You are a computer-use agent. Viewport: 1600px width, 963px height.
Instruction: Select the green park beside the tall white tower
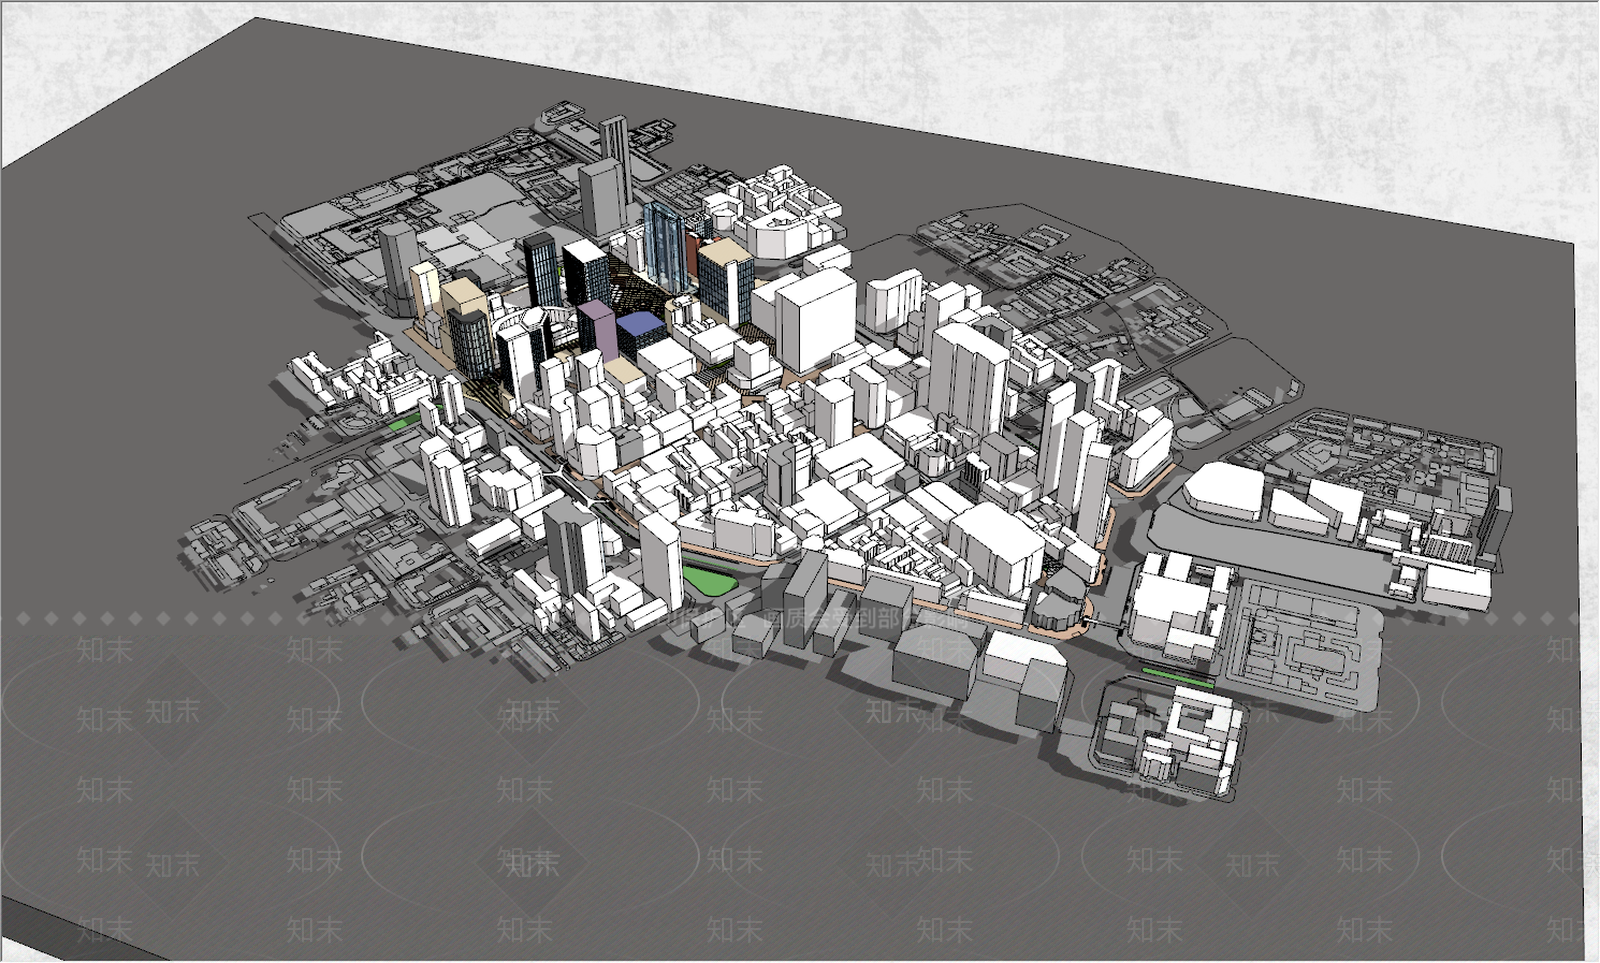point(709,581)
